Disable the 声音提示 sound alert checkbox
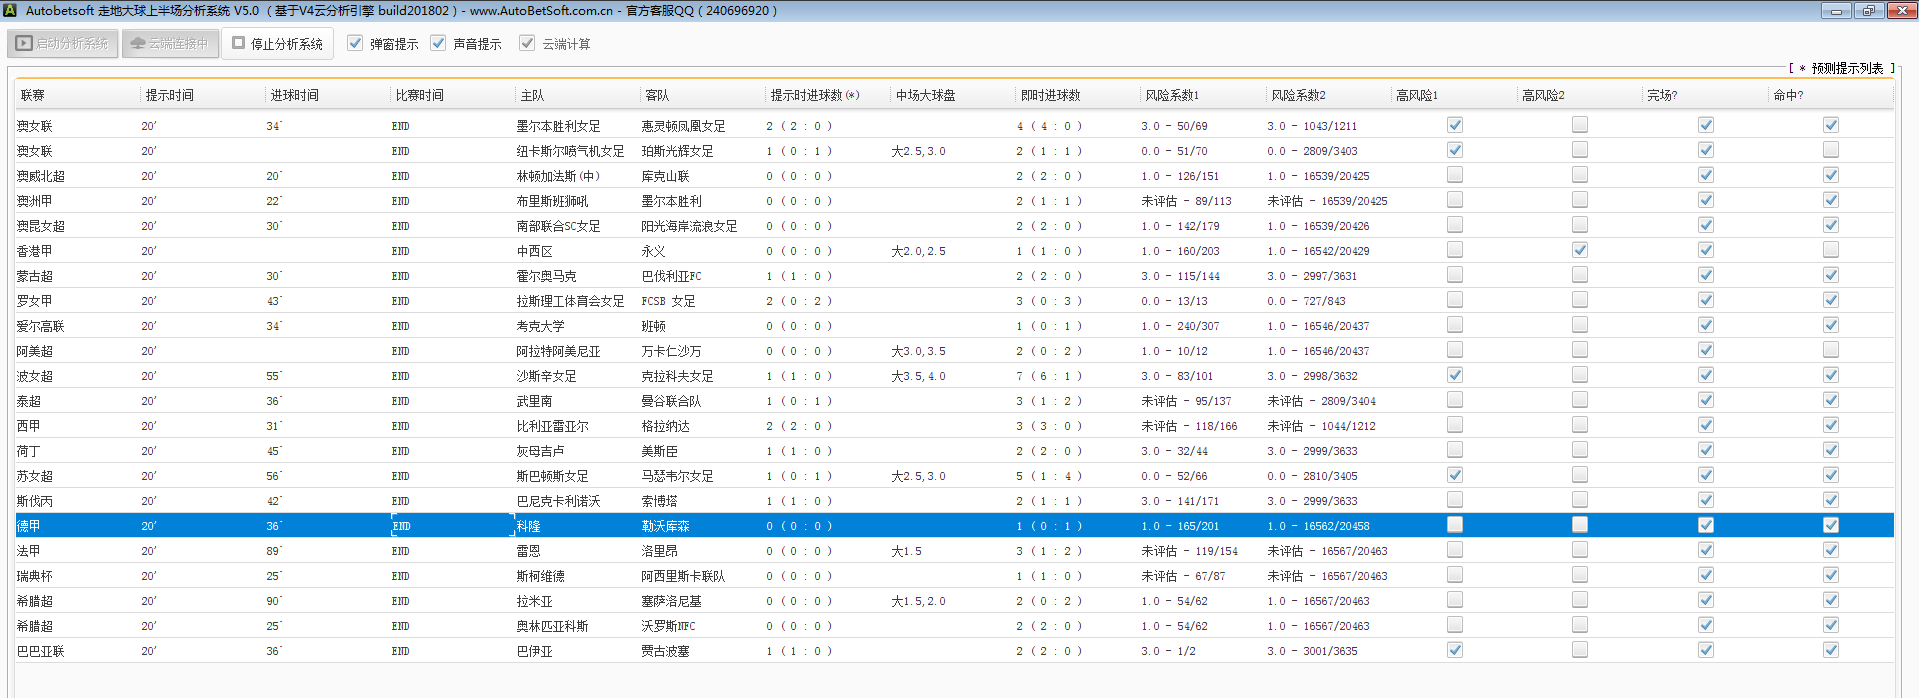Viewport: 1919px width, 698px height. tap(438, 43)
